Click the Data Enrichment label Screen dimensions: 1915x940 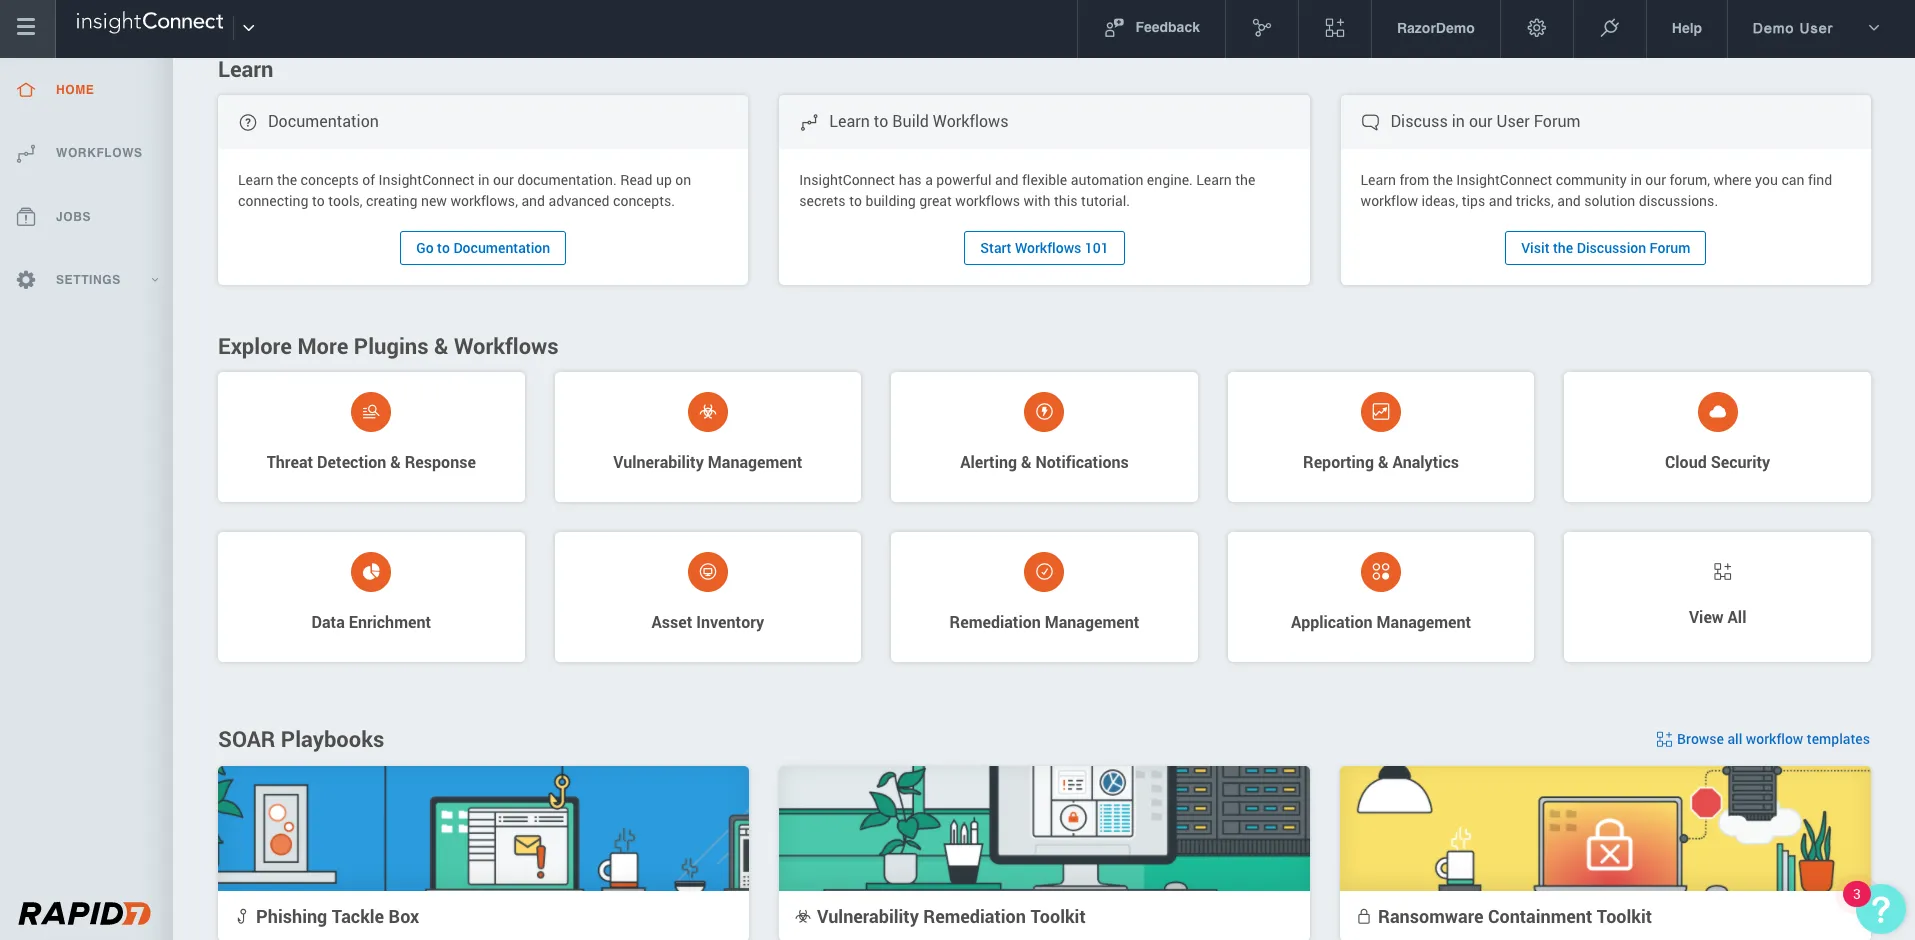click(x=371, y=622)
